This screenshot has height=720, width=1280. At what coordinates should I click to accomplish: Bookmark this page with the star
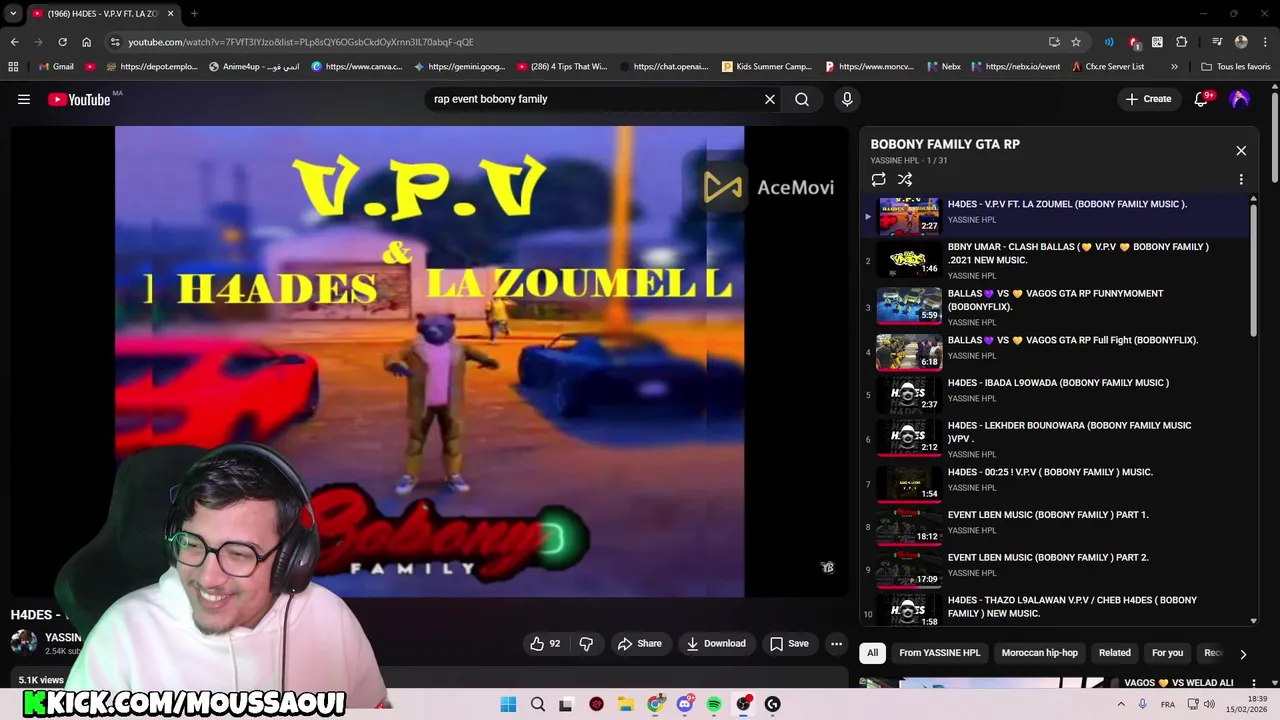click(x=1076, y=42)
